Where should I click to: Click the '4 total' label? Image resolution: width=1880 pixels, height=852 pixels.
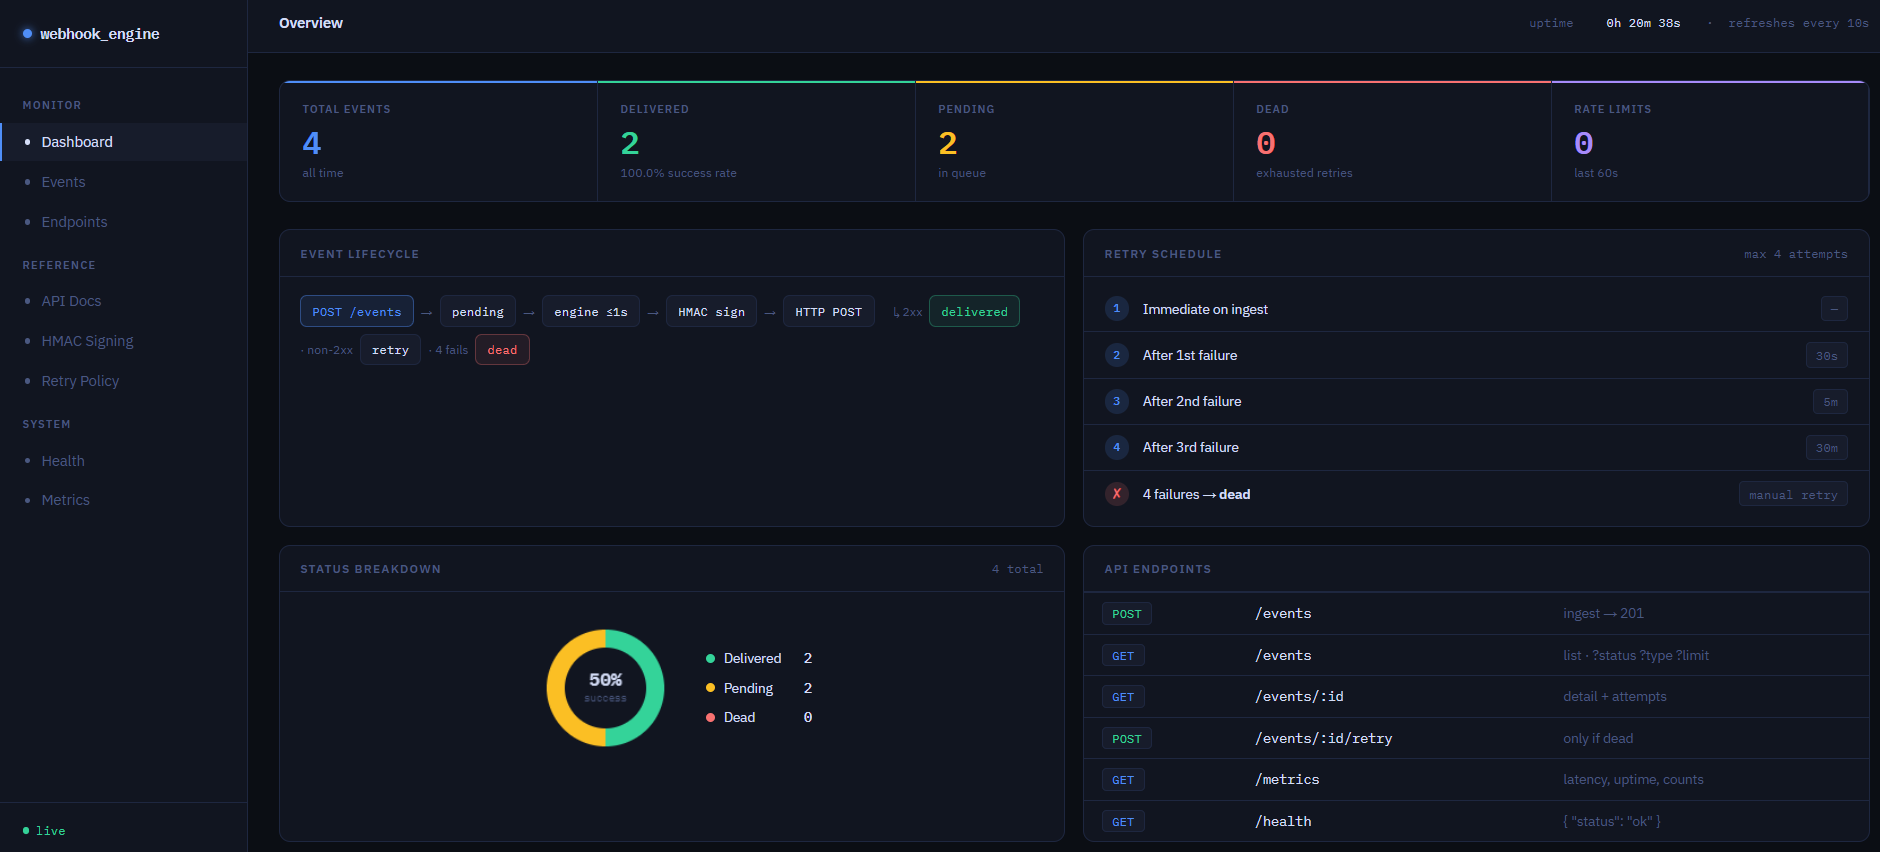(x=1017, y=569)
